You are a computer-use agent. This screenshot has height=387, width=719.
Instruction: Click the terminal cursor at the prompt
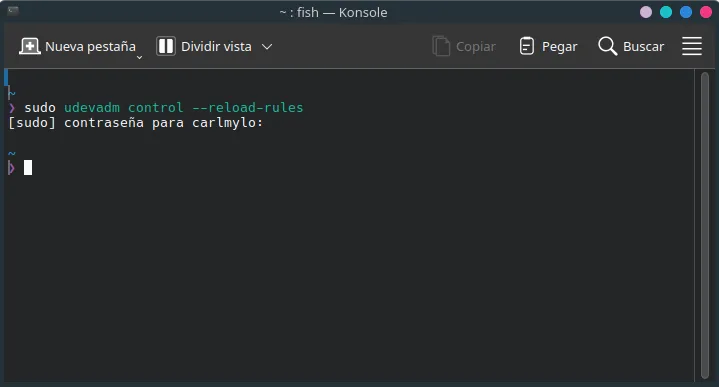tap(28, 167)
